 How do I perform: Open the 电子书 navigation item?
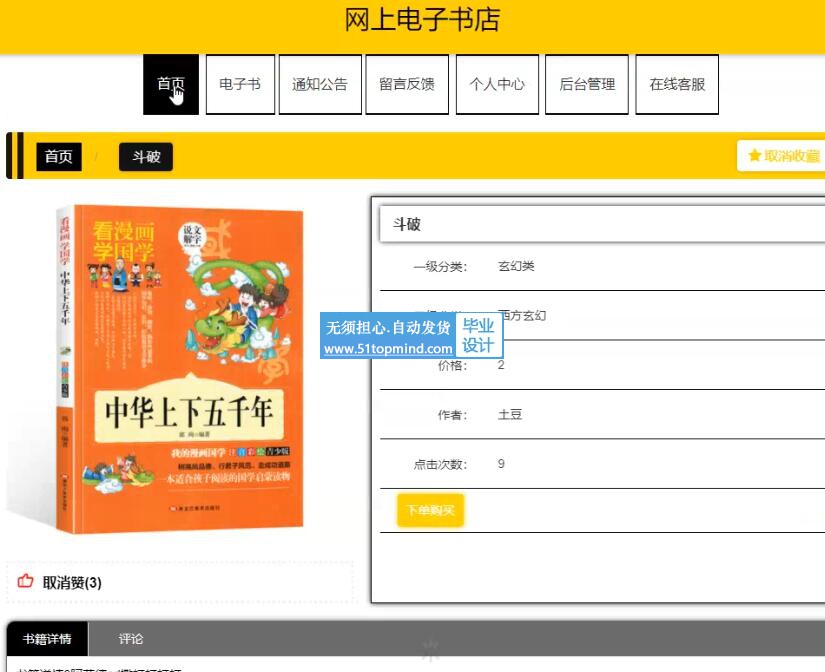[240, 84]
